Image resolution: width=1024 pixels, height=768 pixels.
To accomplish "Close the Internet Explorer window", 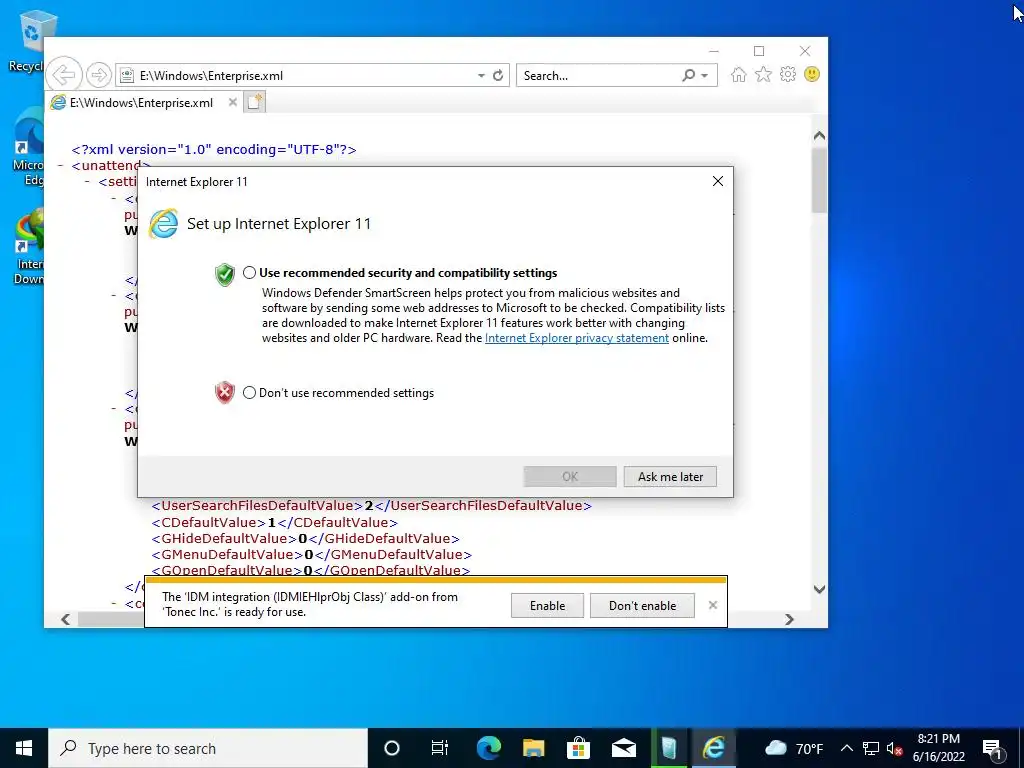I will coord(805,51).
